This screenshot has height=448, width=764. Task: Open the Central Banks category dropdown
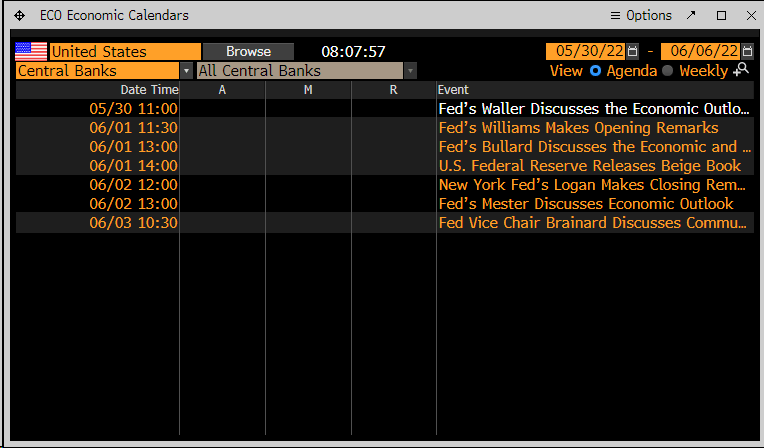98,71
